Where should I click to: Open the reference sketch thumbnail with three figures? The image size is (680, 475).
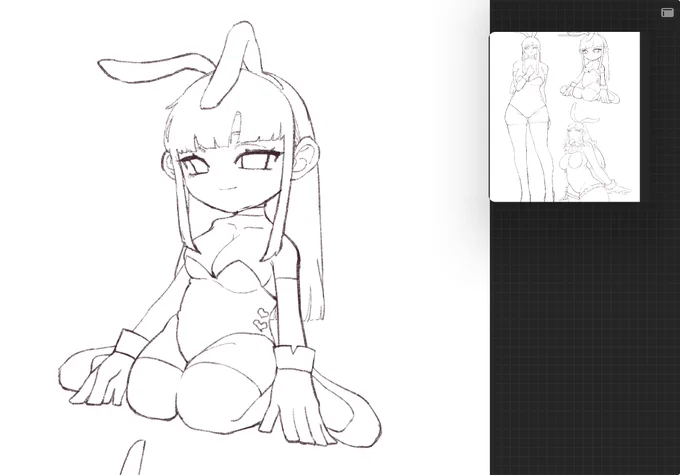point(565,117)
